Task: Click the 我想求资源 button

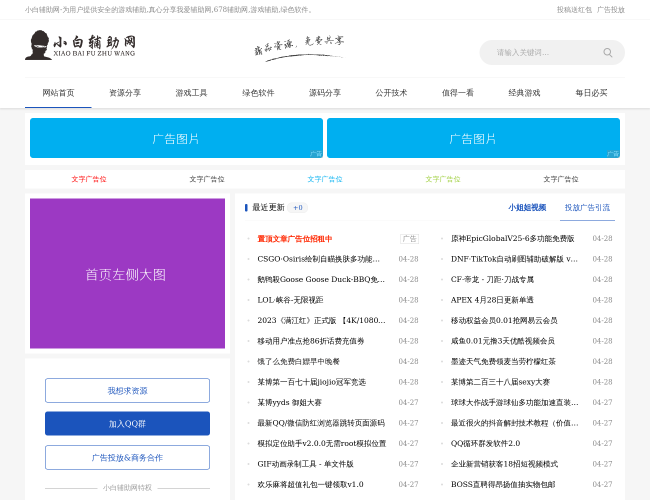Action: coord(127,391)
